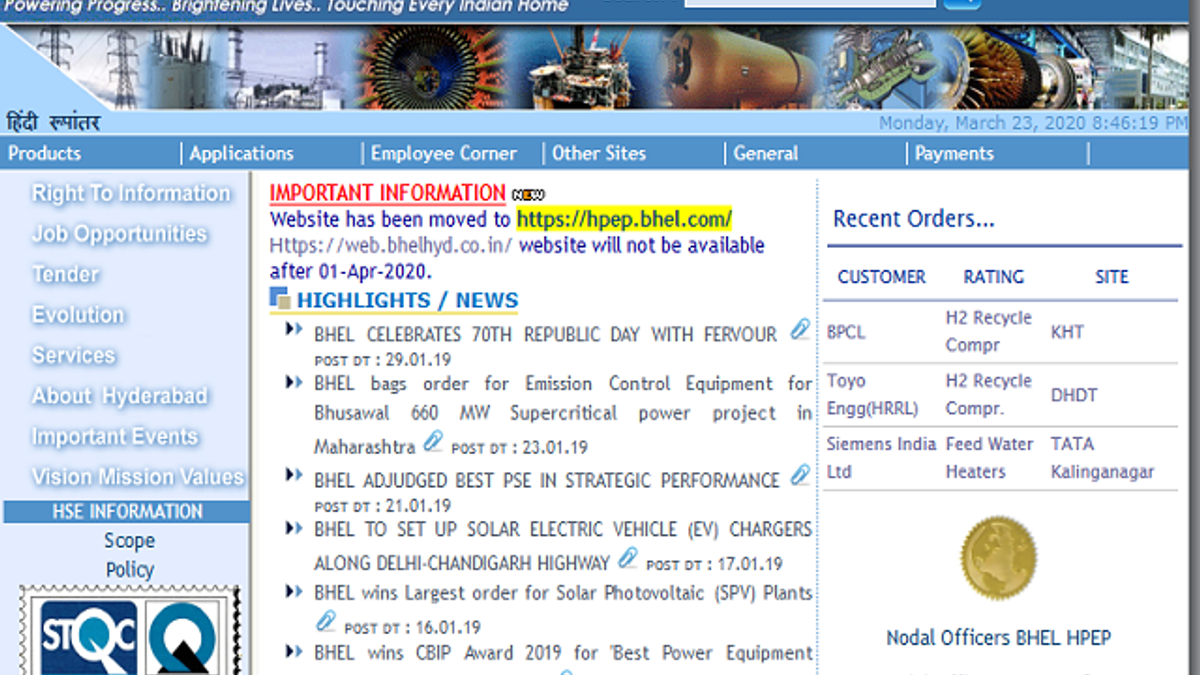Select the TATA Kalinganagar site cell

(1103, 457)
